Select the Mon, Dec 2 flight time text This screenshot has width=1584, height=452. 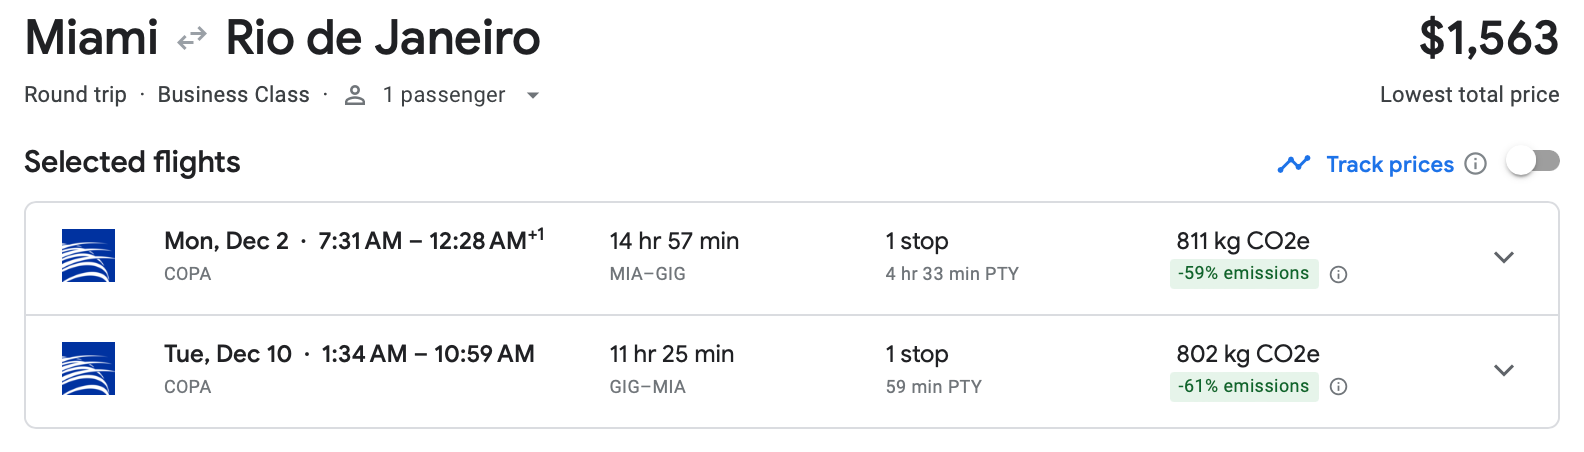point(353,241)
